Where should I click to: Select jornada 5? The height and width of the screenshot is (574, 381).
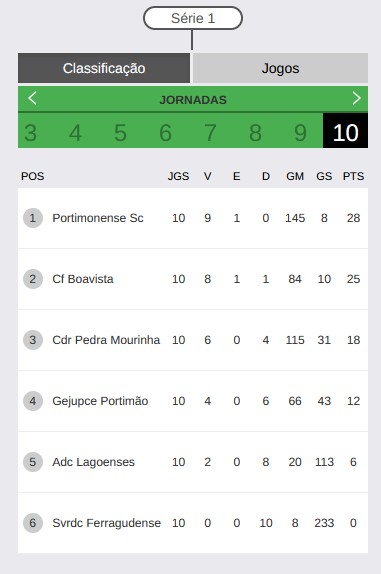click(120, 133)
